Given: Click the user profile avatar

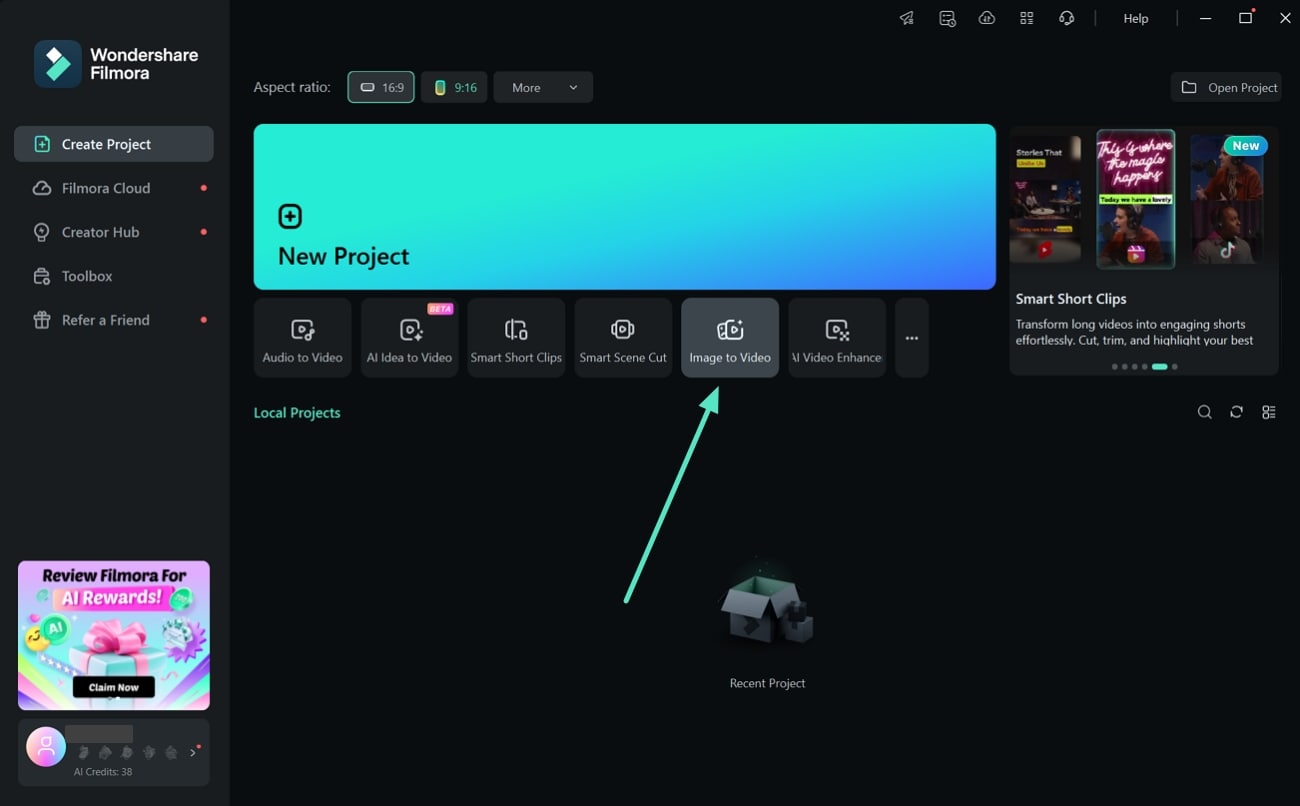Looking at the screenshot, I should pos(46,746).
